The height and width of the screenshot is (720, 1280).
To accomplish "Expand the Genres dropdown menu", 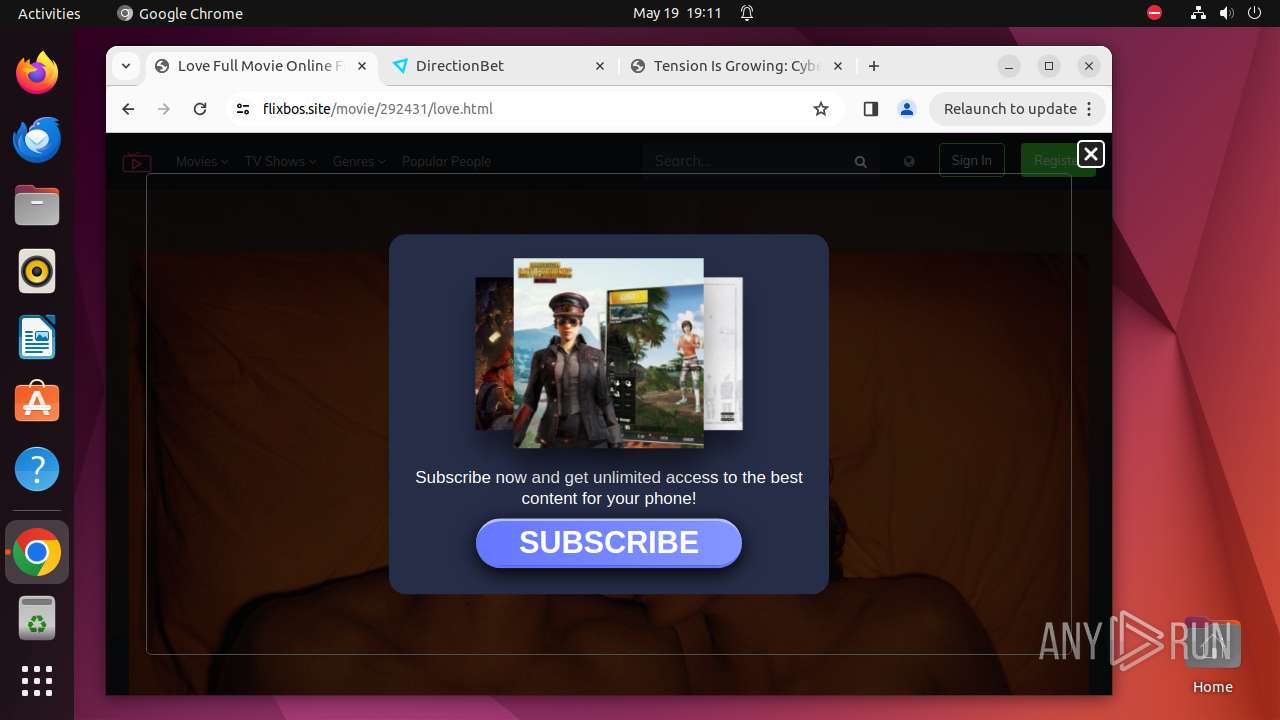I will coord(359,161).
